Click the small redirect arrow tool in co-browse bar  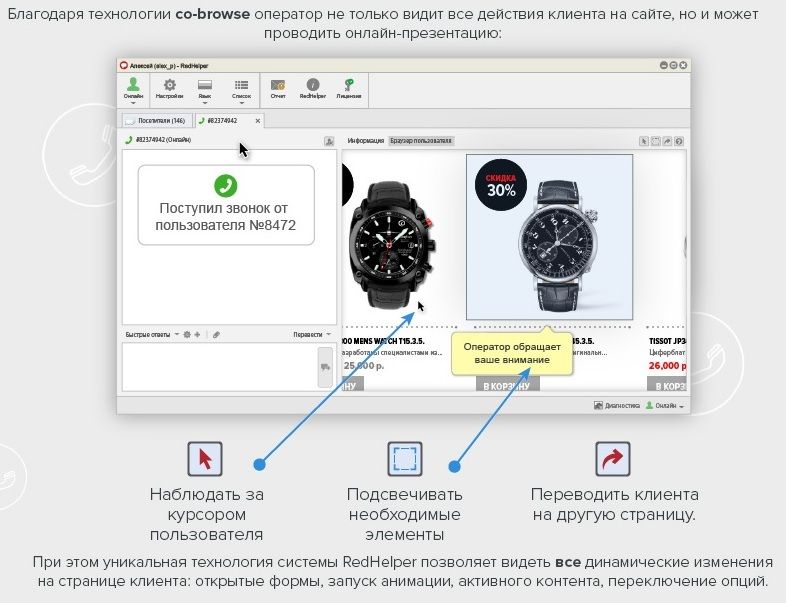coord(667,141)
